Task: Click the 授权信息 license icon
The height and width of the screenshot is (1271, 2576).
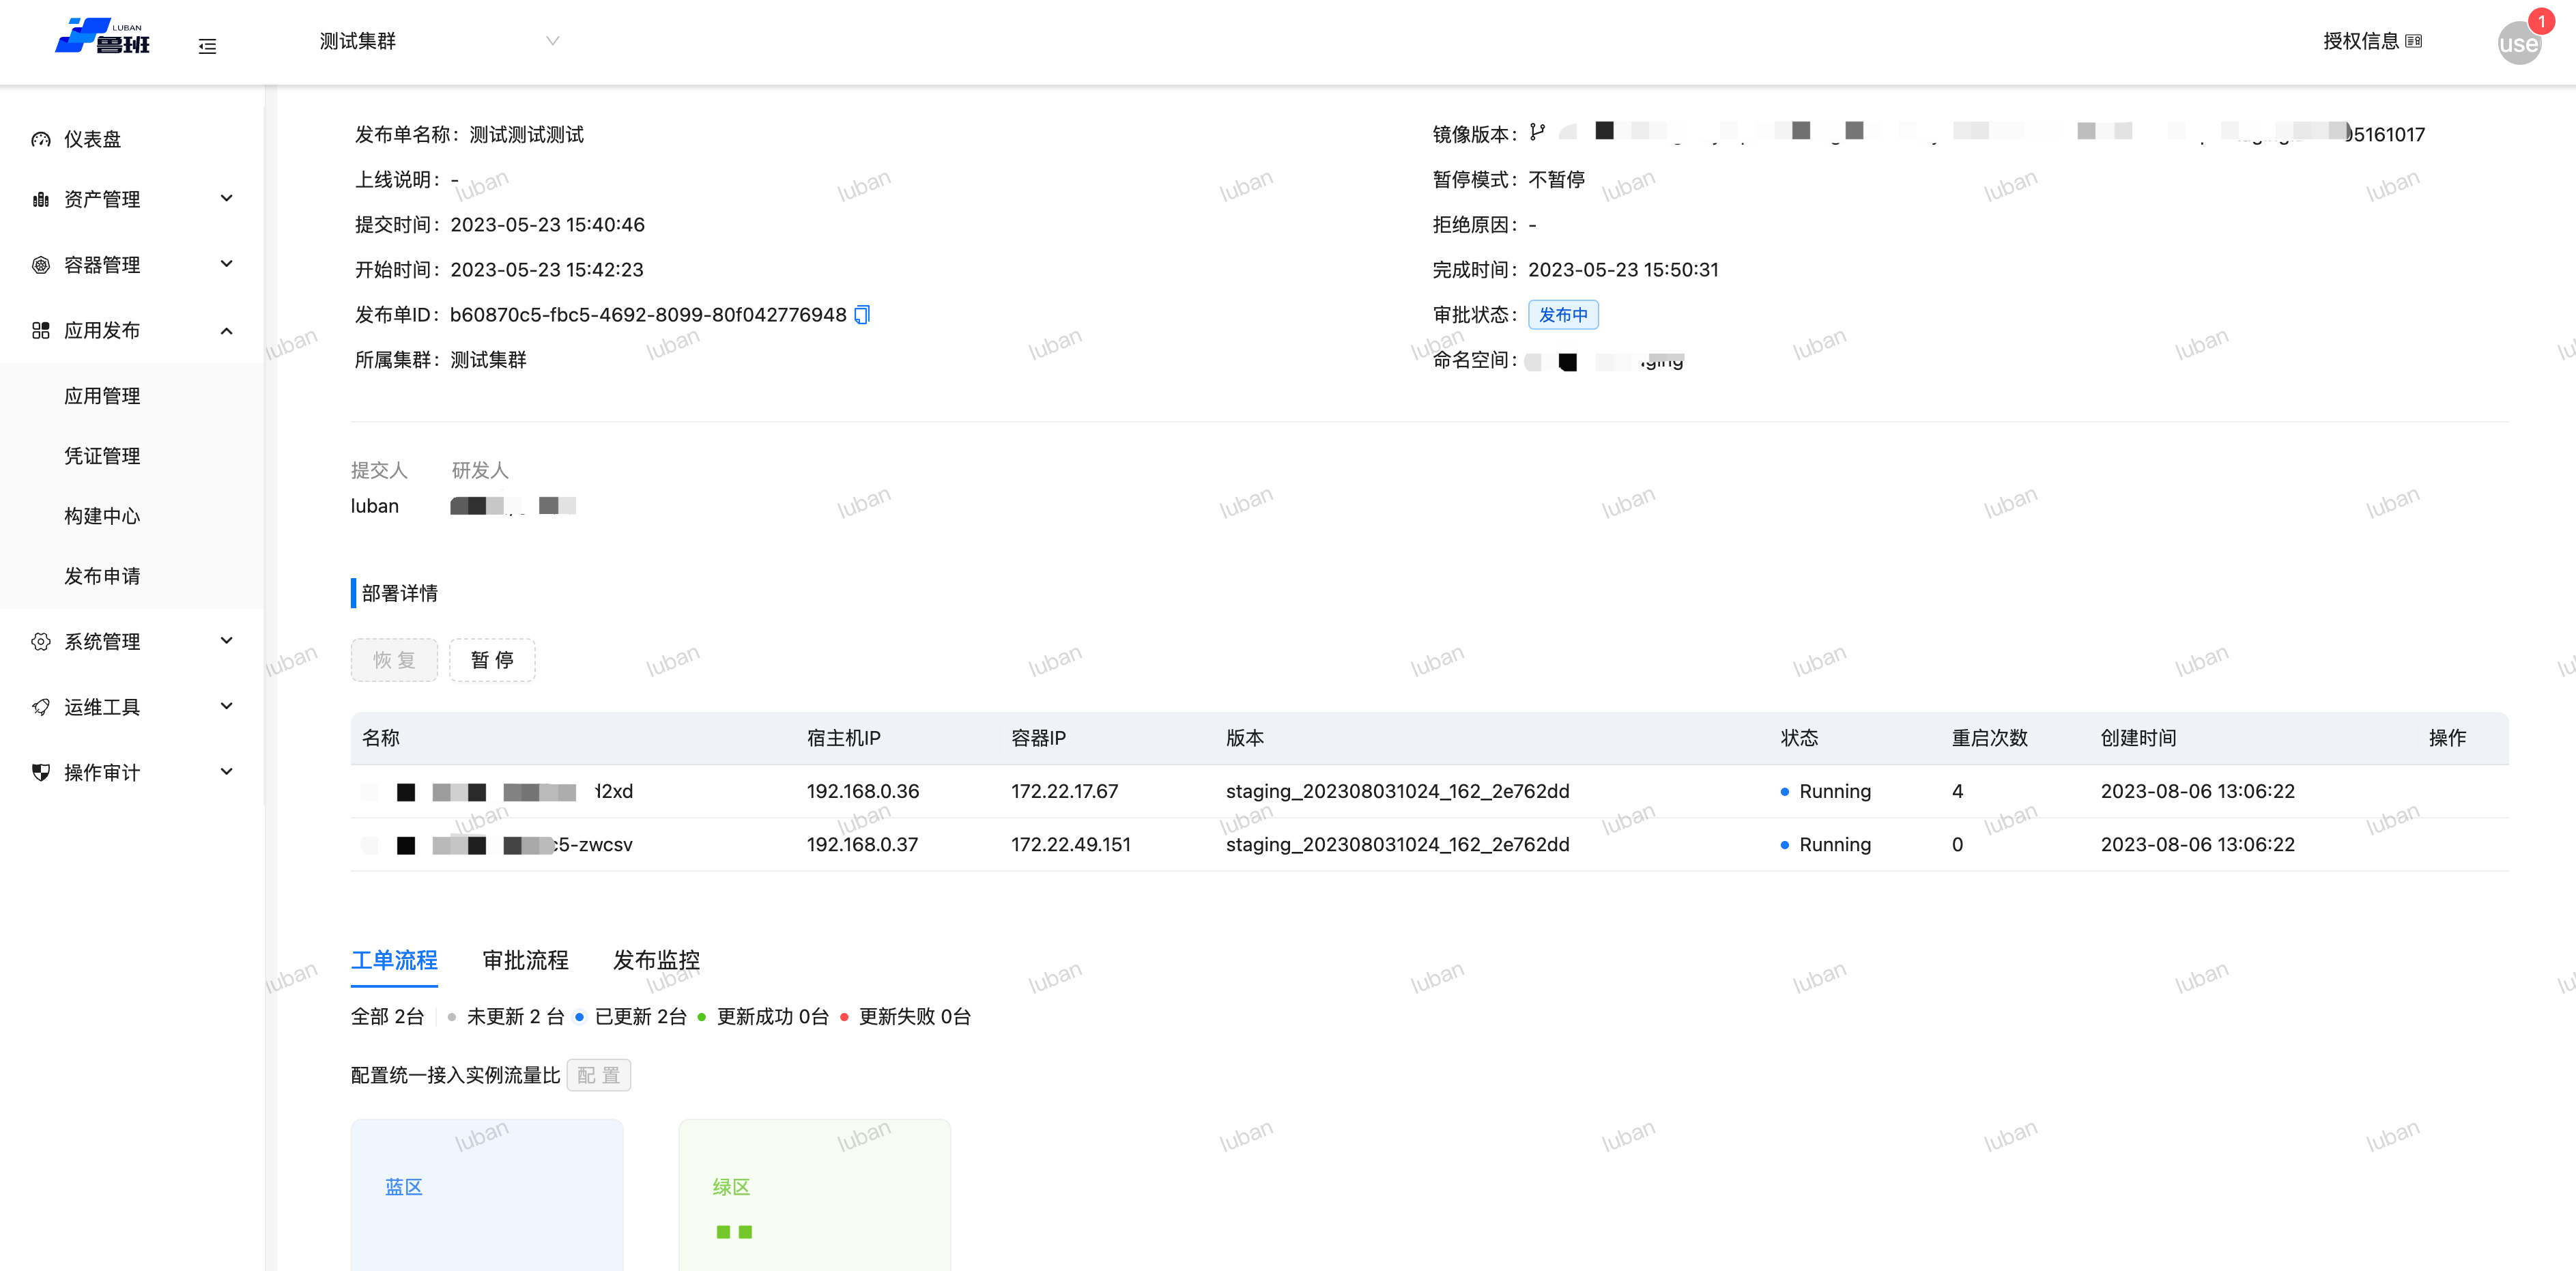Action: click(x=2414, y=41)
